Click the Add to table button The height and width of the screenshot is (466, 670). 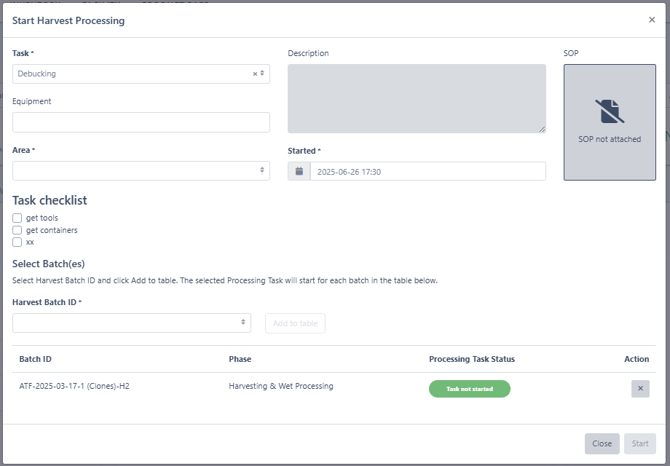pyautogui.click(x=295, y=323)
